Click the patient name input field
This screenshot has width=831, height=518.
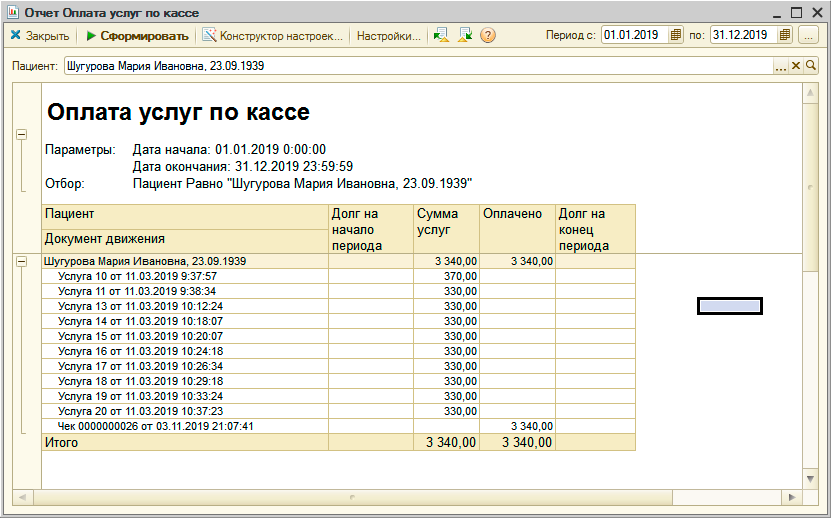pyautogui.click(x=415, y=66)
